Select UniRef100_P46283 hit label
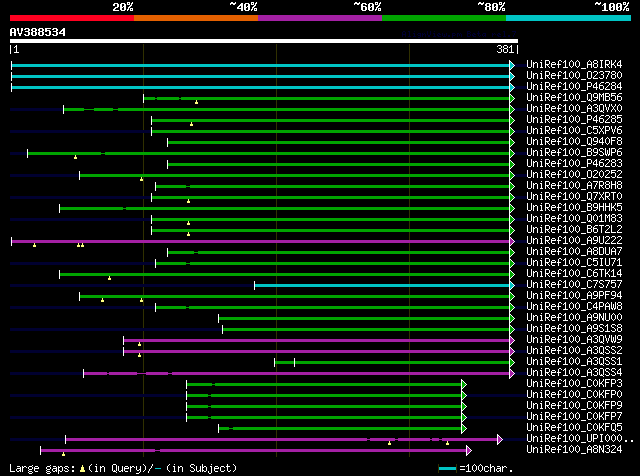This screenshot has height=476, width=640. (x=574, y=164)
